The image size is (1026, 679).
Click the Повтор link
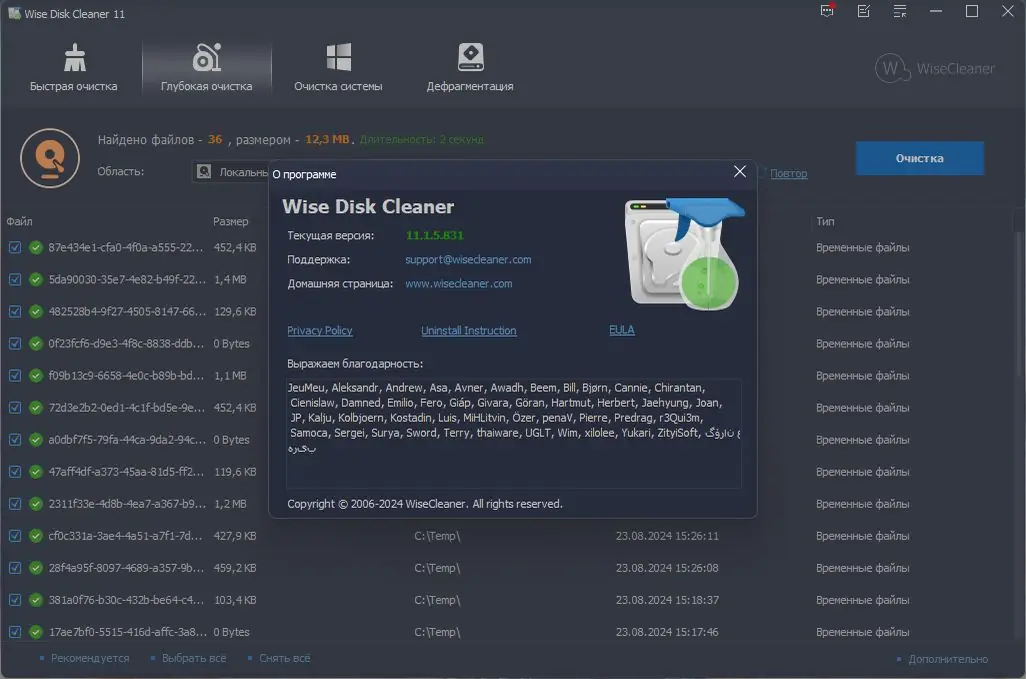(x=788, y=173)
